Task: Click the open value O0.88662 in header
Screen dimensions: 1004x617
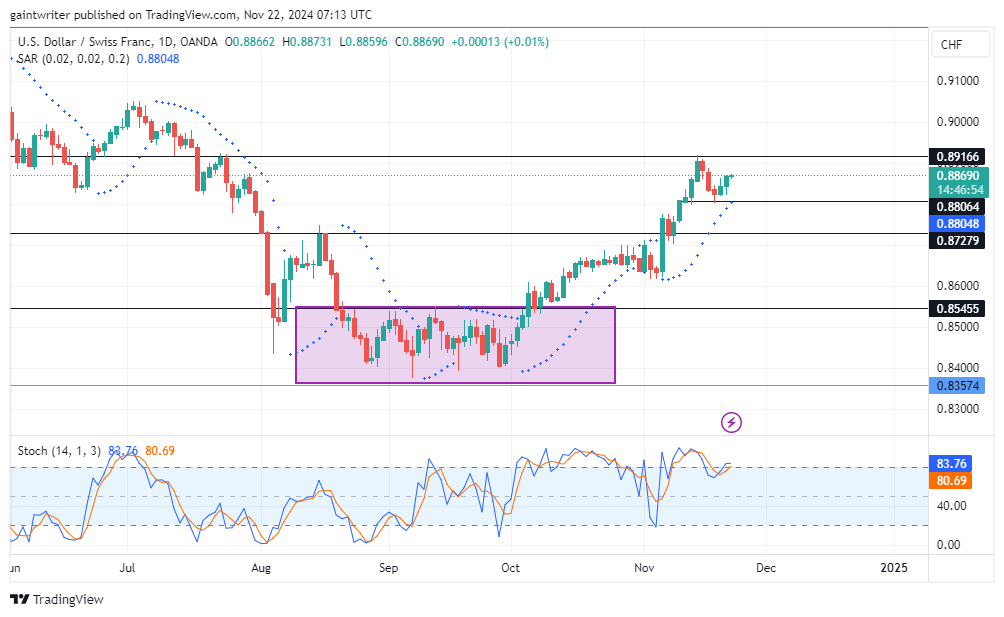Action: 250,42
